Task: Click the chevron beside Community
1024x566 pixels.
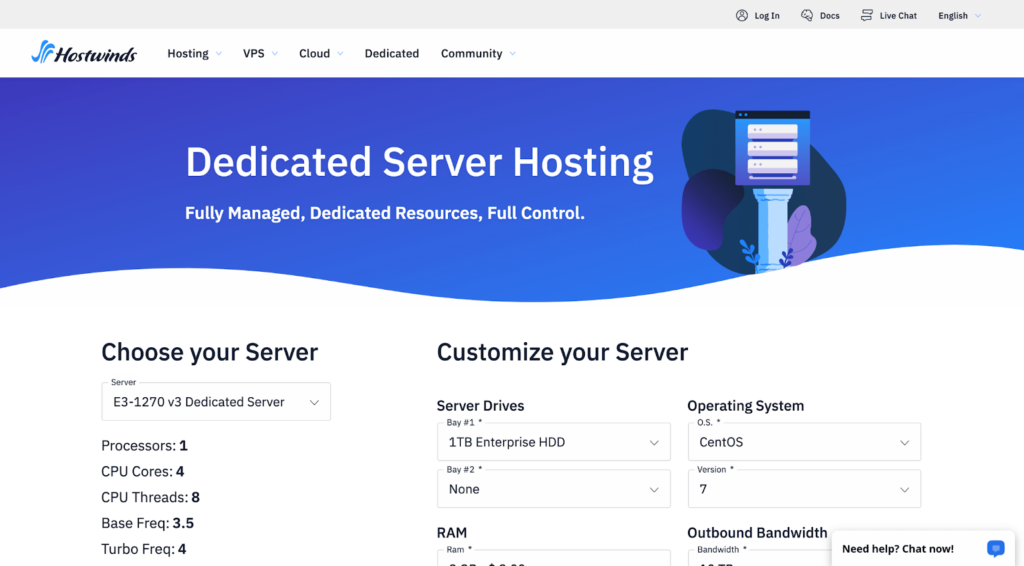Action: coord(513,54)
